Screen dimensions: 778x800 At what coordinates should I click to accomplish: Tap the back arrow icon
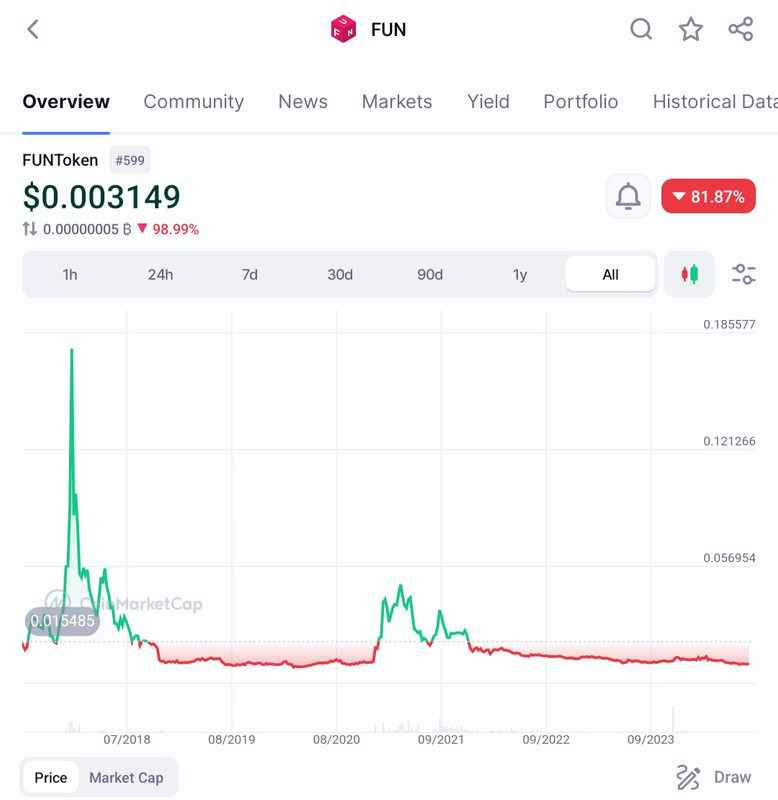33,29
